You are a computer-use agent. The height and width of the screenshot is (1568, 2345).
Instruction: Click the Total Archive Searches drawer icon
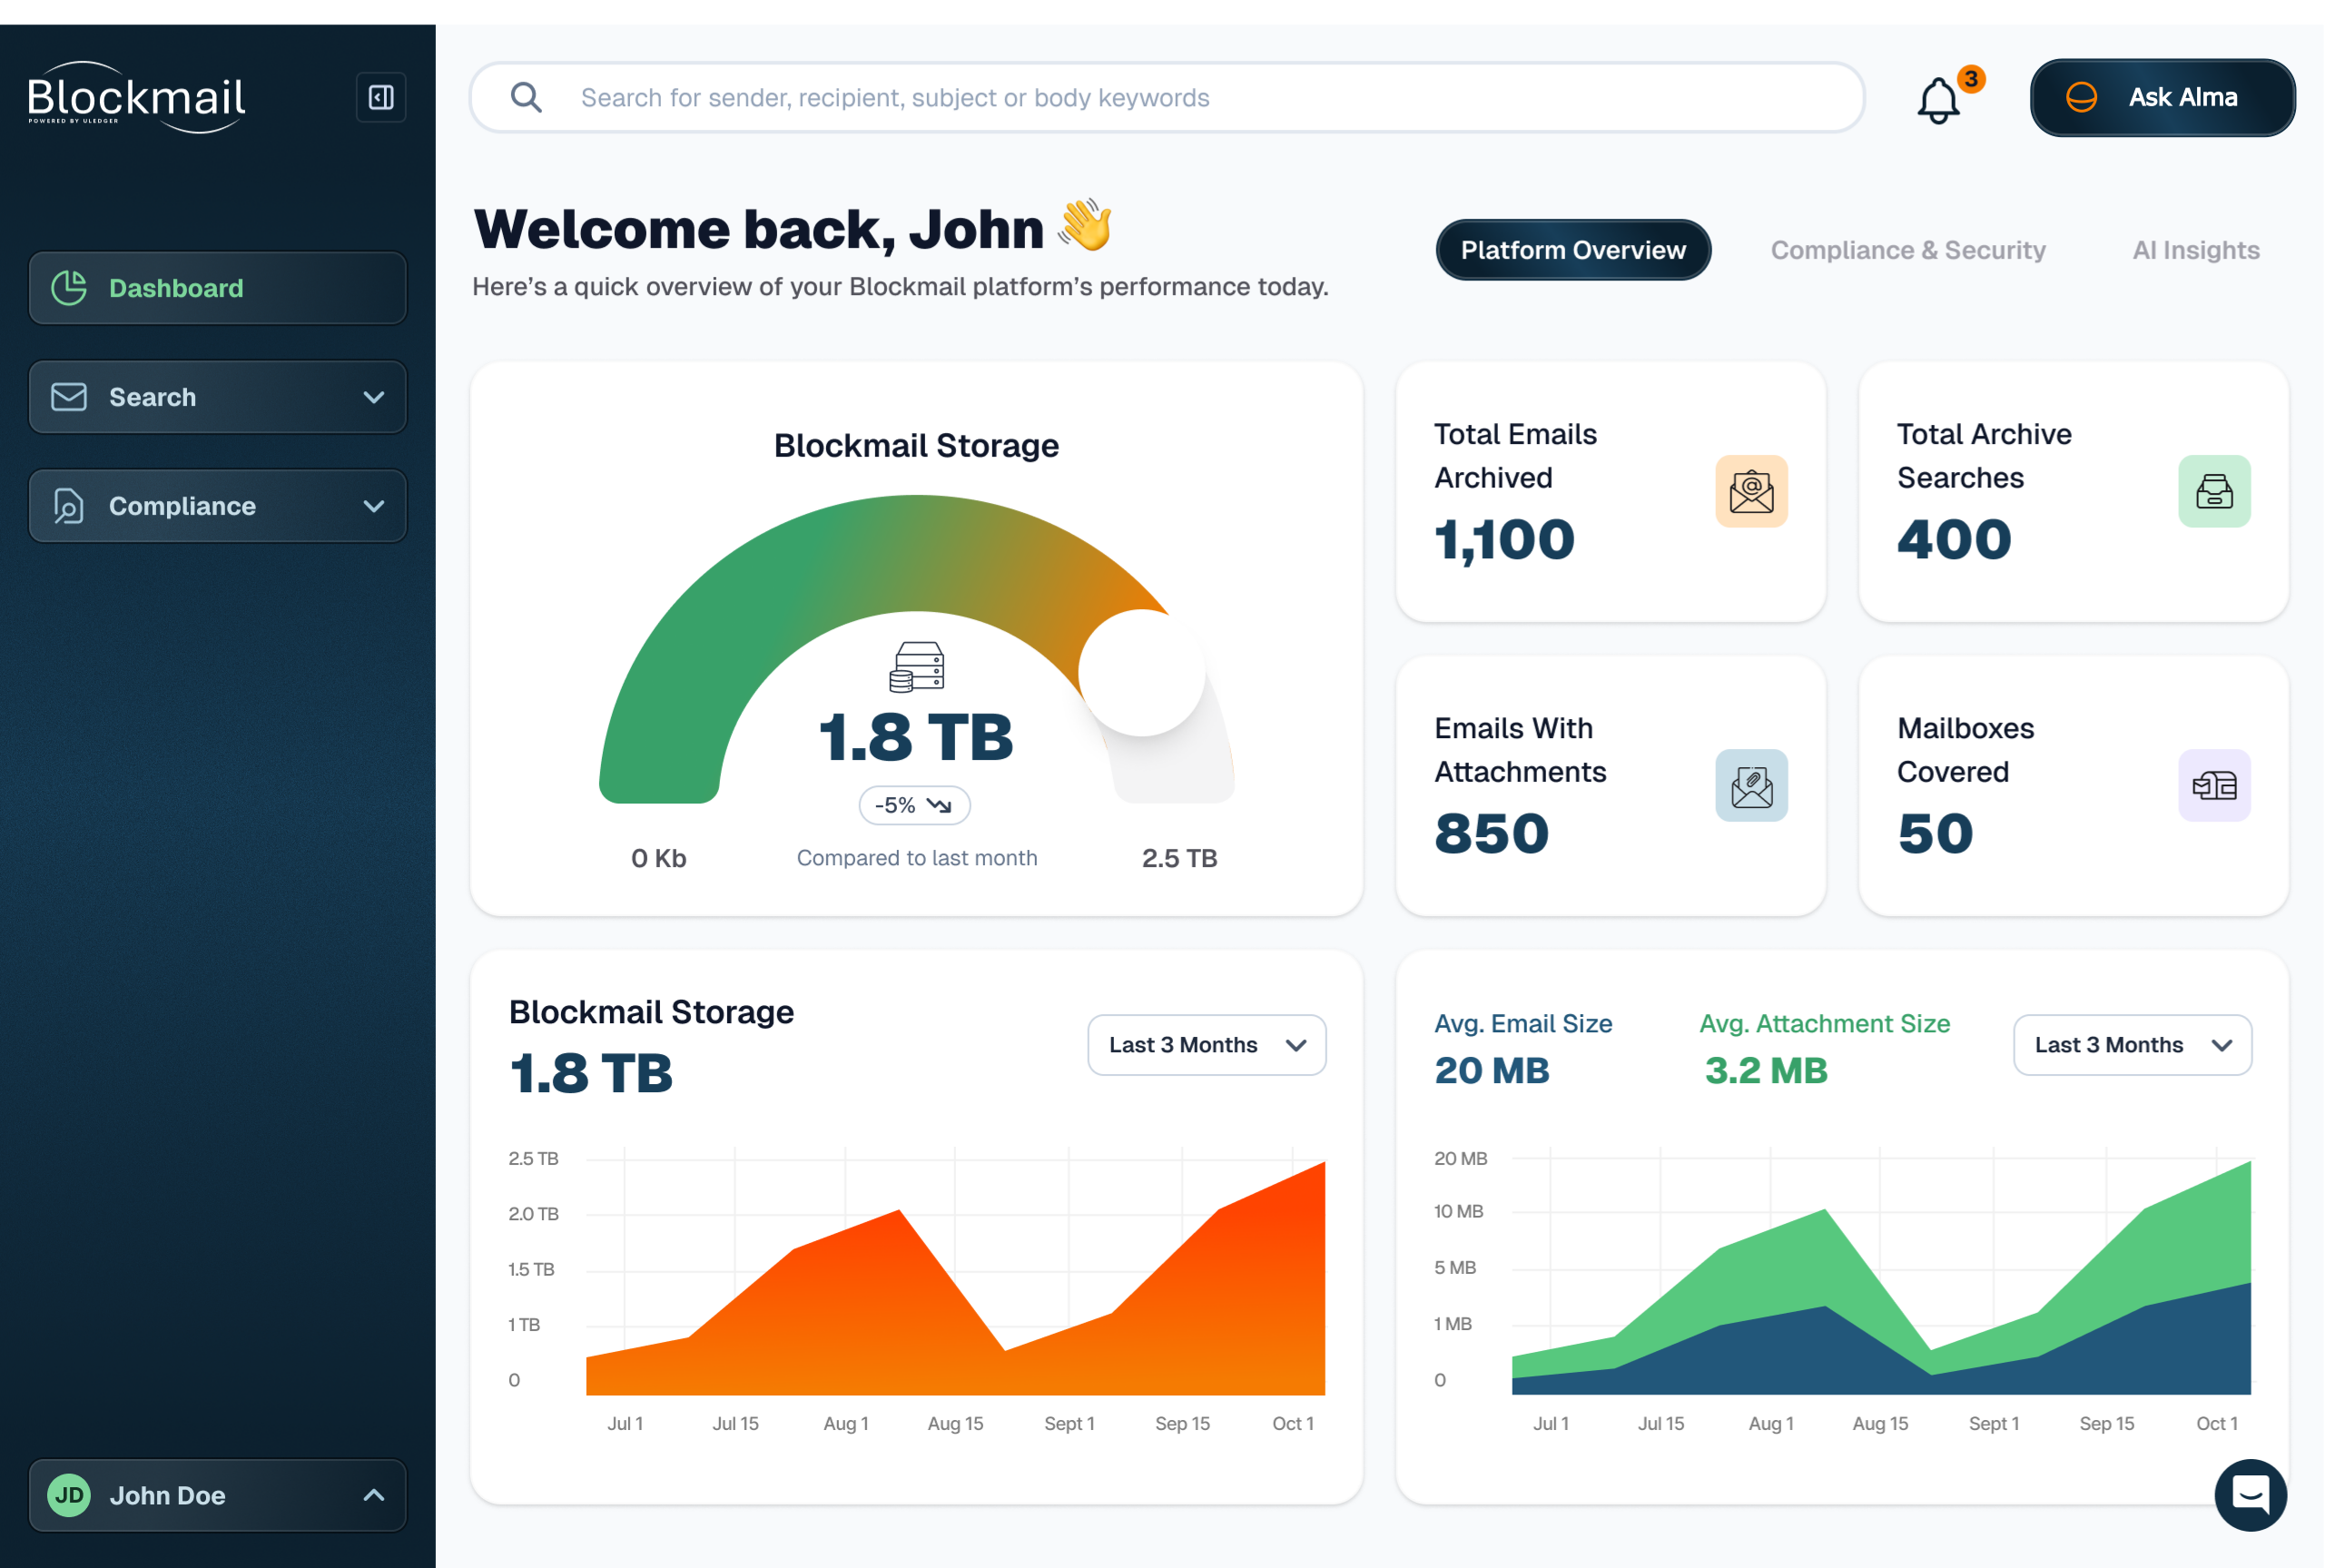[2213, 491]
